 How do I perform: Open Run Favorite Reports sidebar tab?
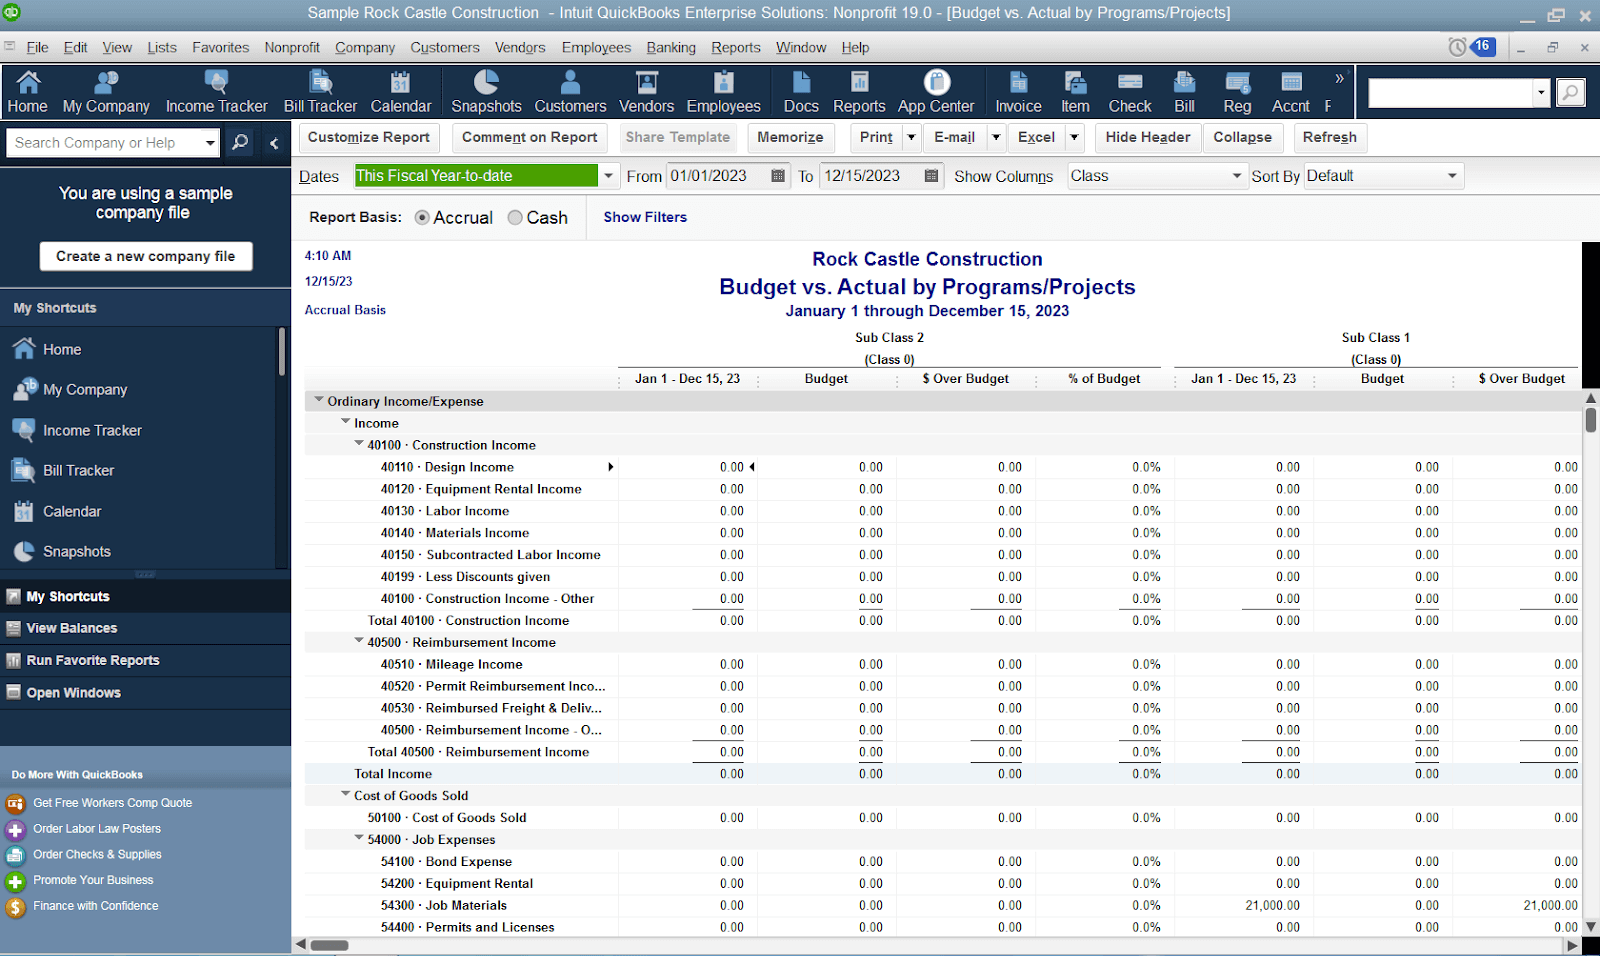93,660
